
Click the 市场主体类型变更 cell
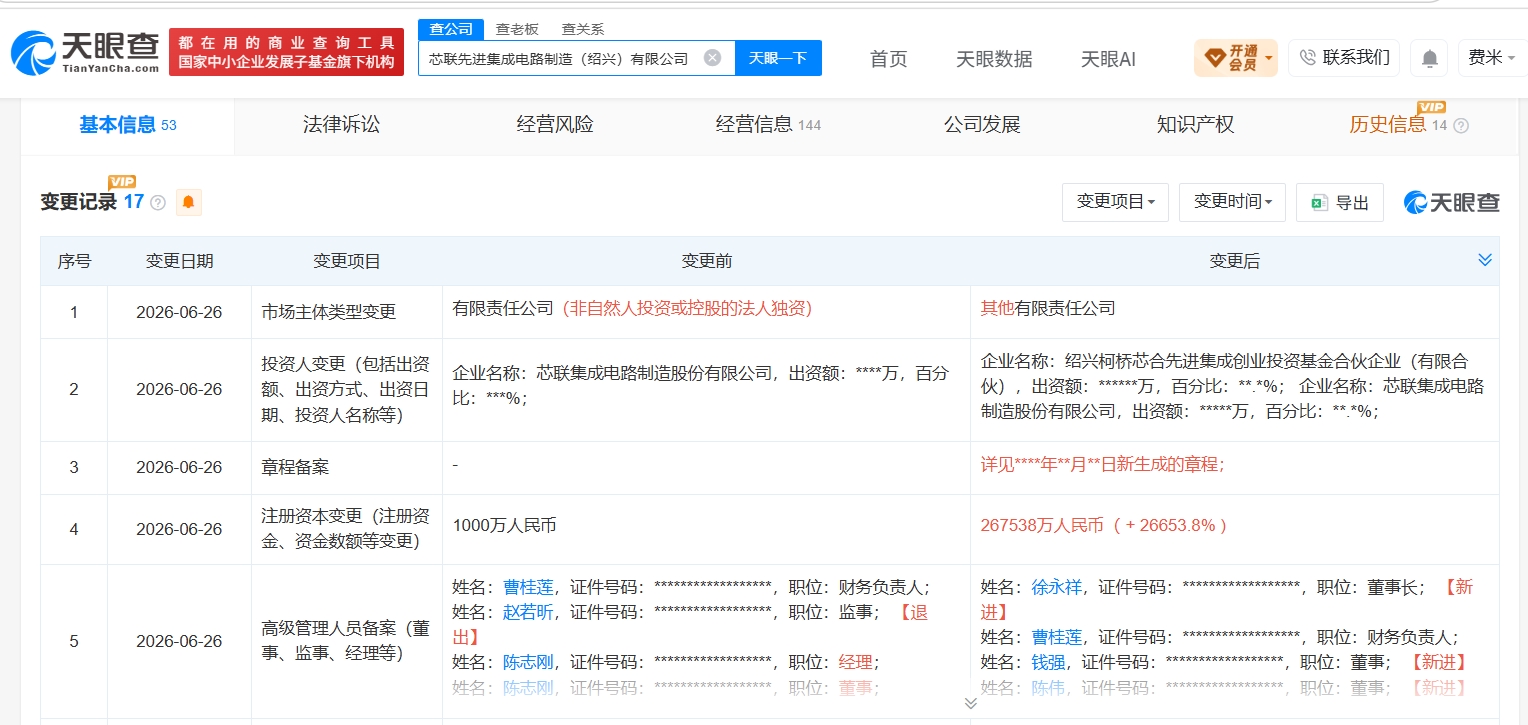(347, 312)
